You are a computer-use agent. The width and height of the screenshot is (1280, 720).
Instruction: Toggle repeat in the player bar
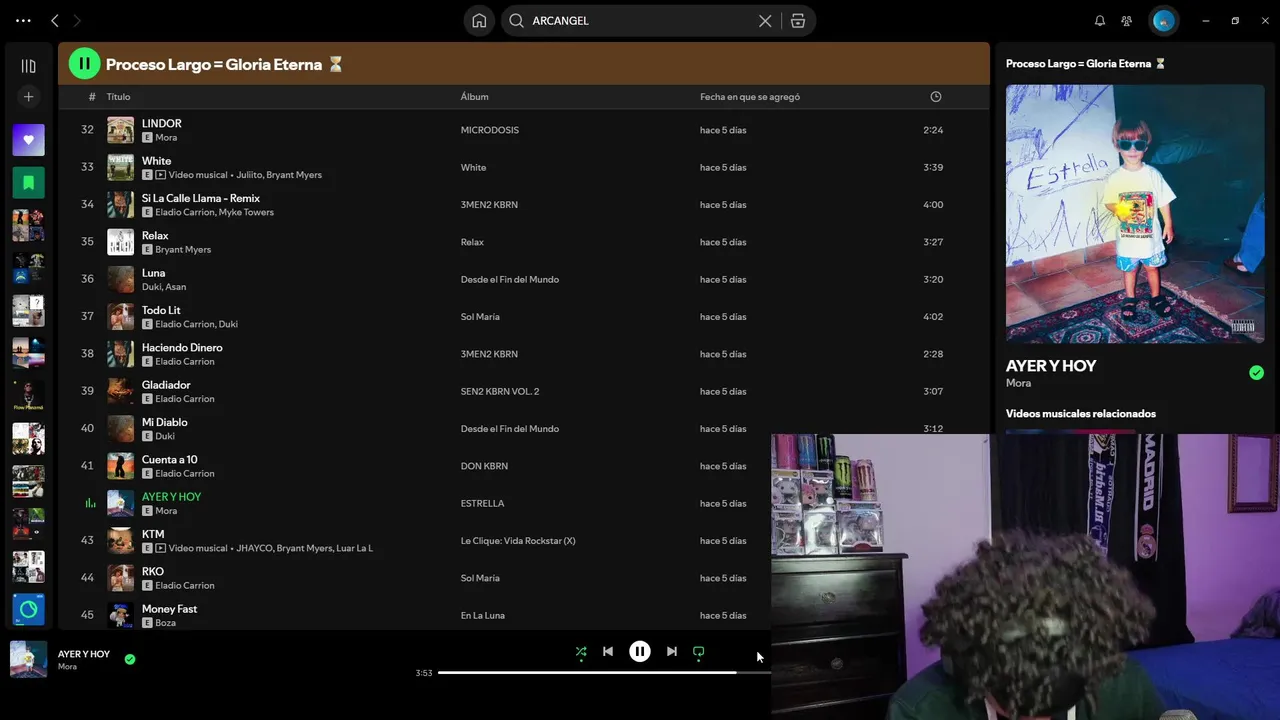699,651
